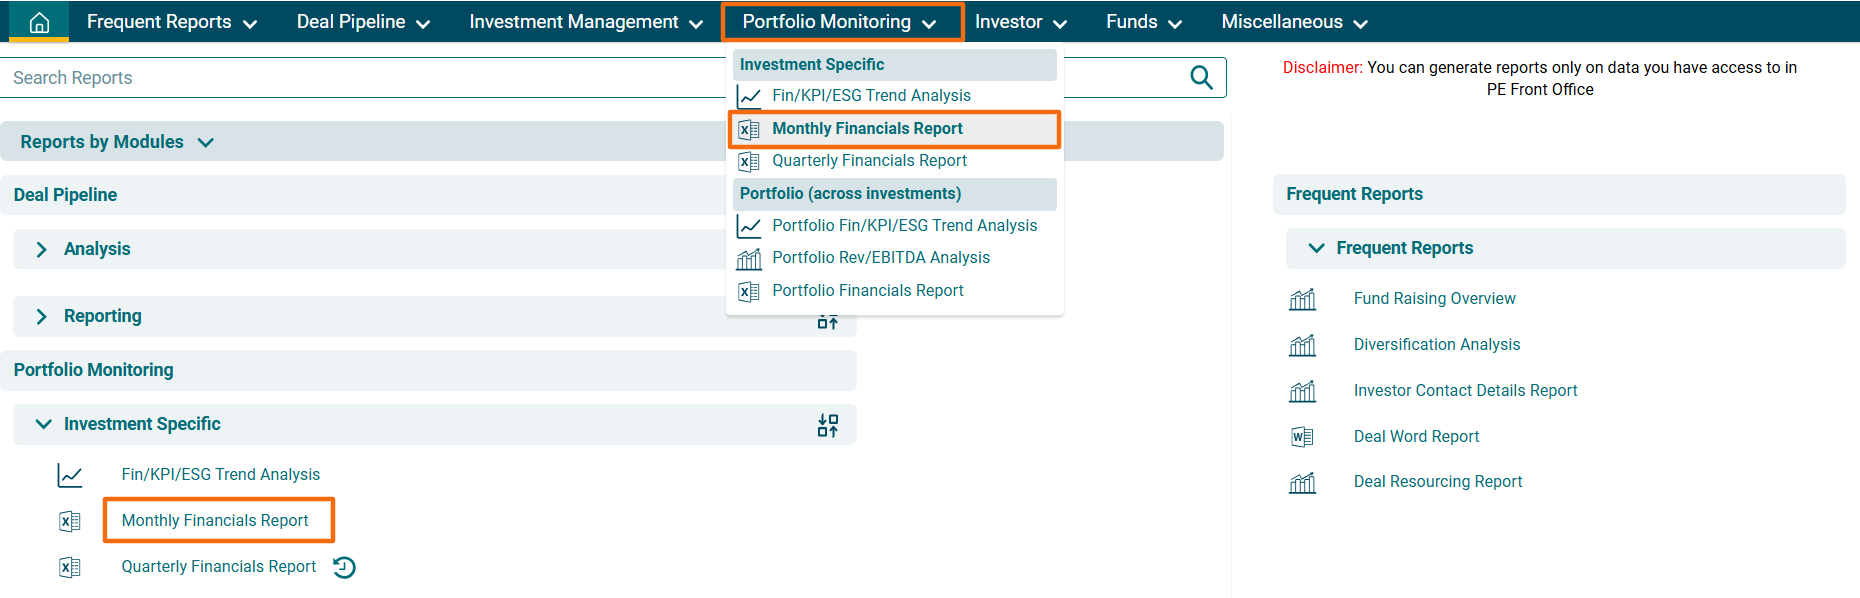Click the Excel icon beside Portfolio Financials Report

pos(748,291)
